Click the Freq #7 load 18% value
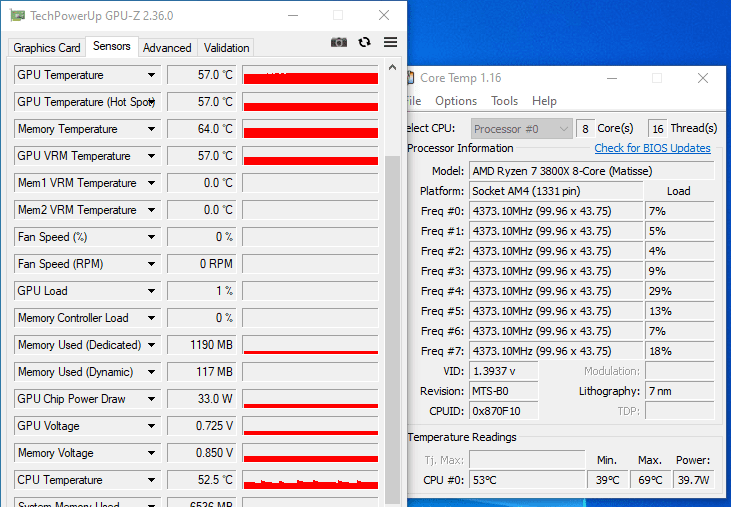This screenshot has width=731, height=507. [680, 351]
